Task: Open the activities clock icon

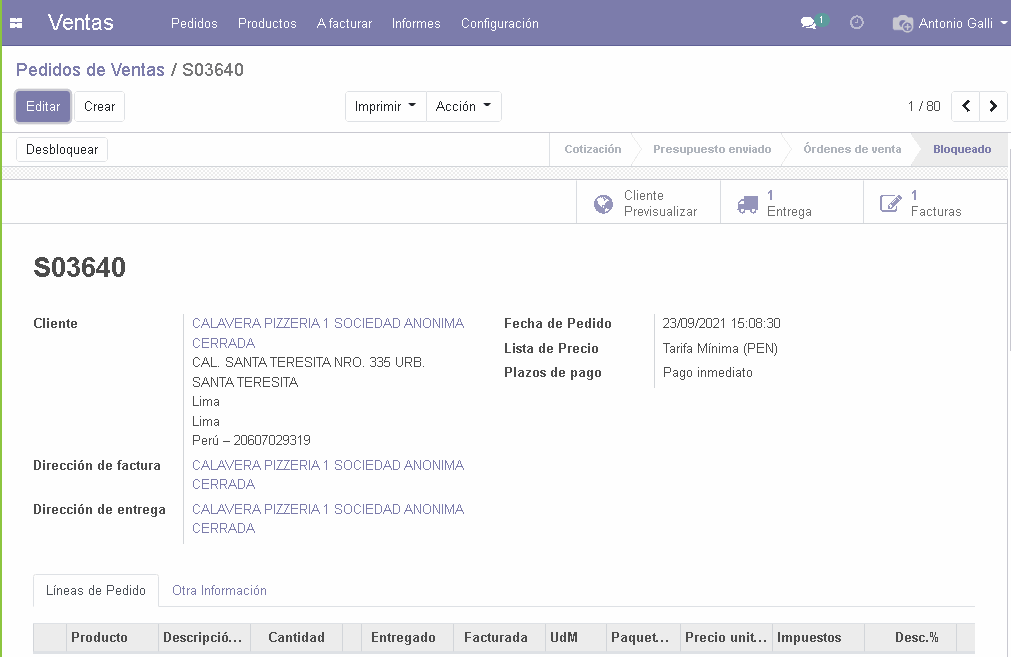Action: point(857,23)
